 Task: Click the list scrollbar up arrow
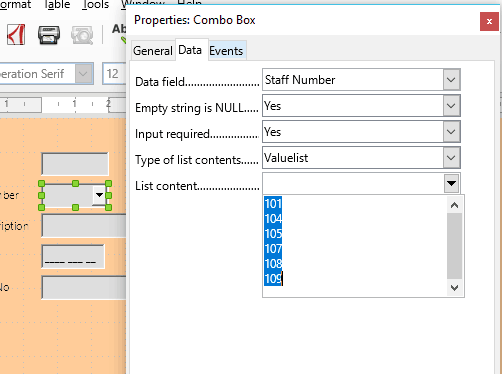[454, 205]
